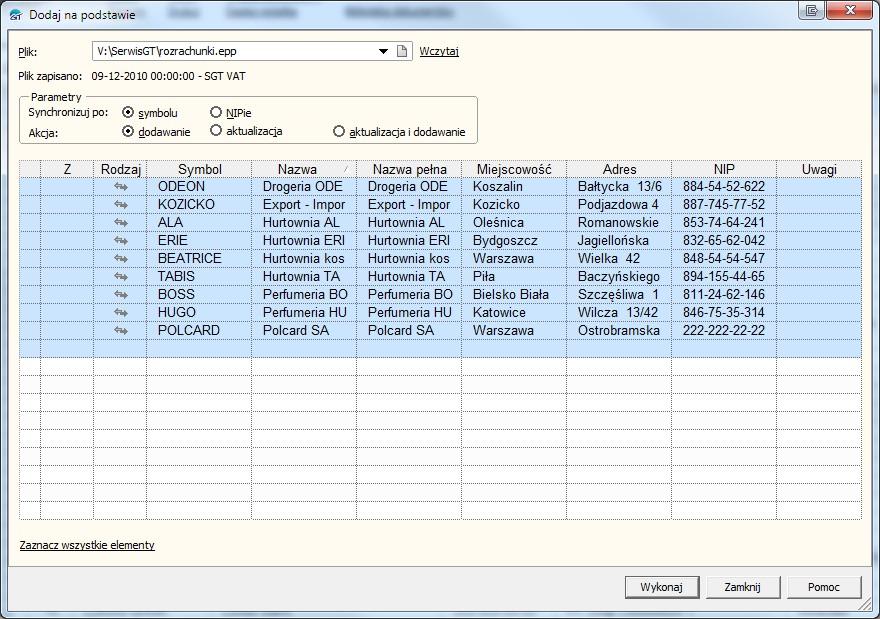Sort by the Uwagi column header

click(x=819, y=169)
